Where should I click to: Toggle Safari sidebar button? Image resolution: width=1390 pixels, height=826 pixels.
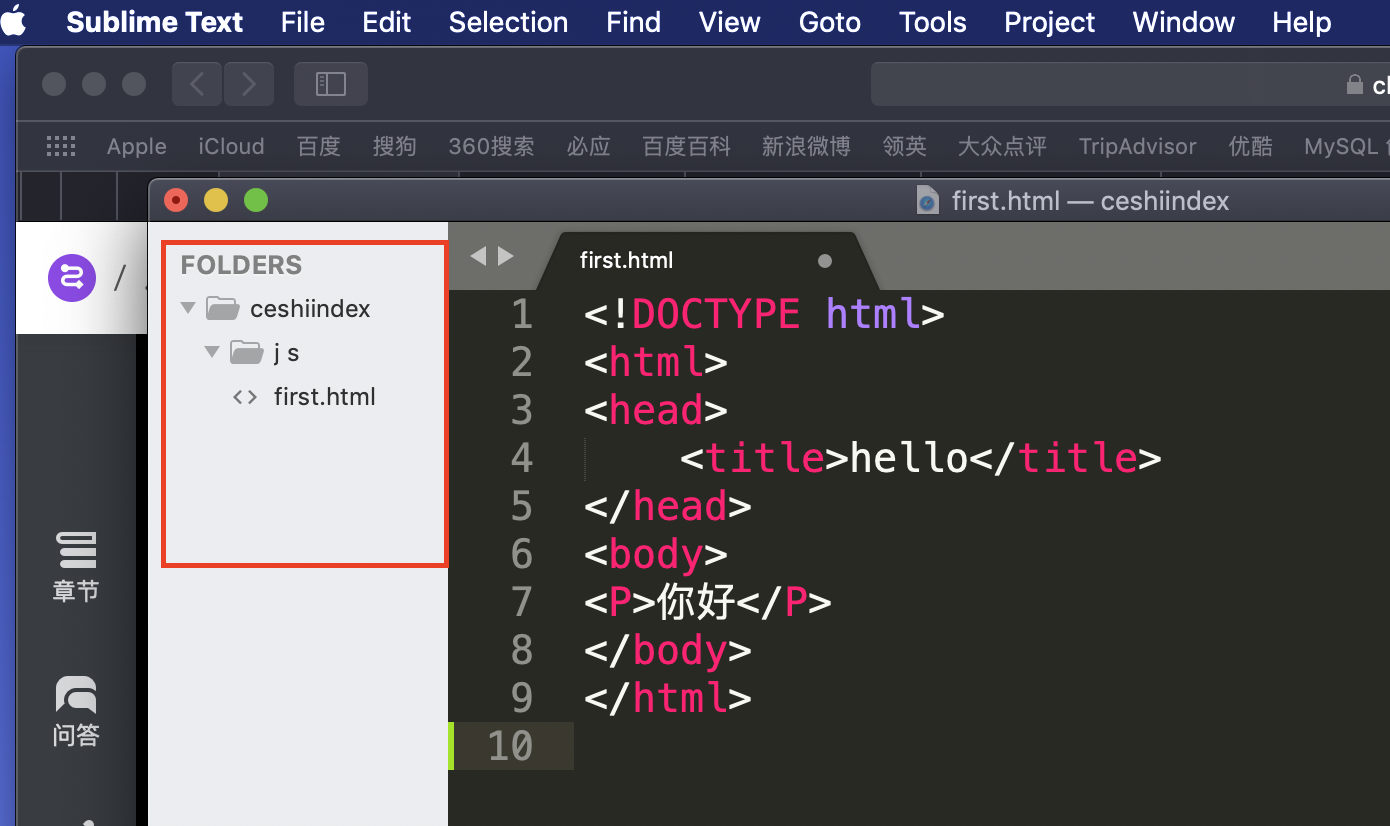pos(331,84)
